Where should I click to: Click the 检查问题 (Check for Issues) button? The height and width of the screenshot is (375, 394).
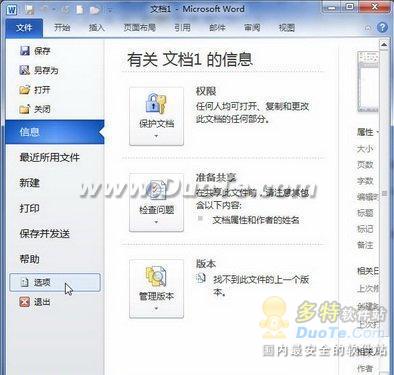(156, 202)
